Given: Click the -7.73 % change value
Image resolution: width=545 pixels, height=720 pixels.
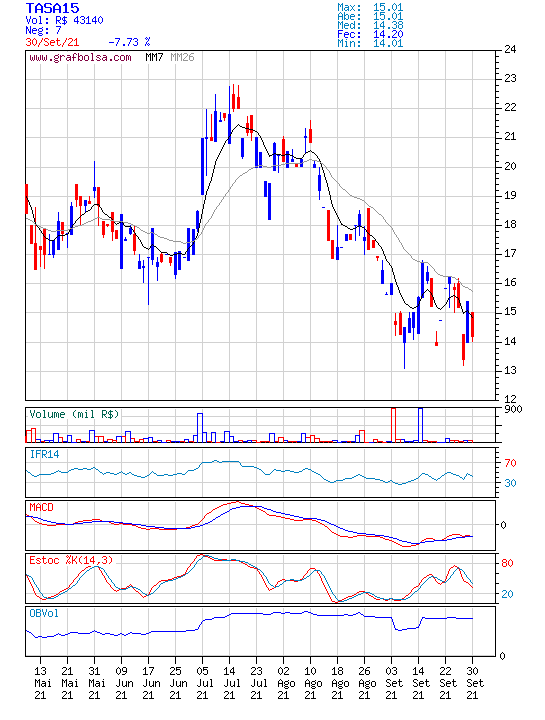Looking at the screenshot, I should (129, 42).
